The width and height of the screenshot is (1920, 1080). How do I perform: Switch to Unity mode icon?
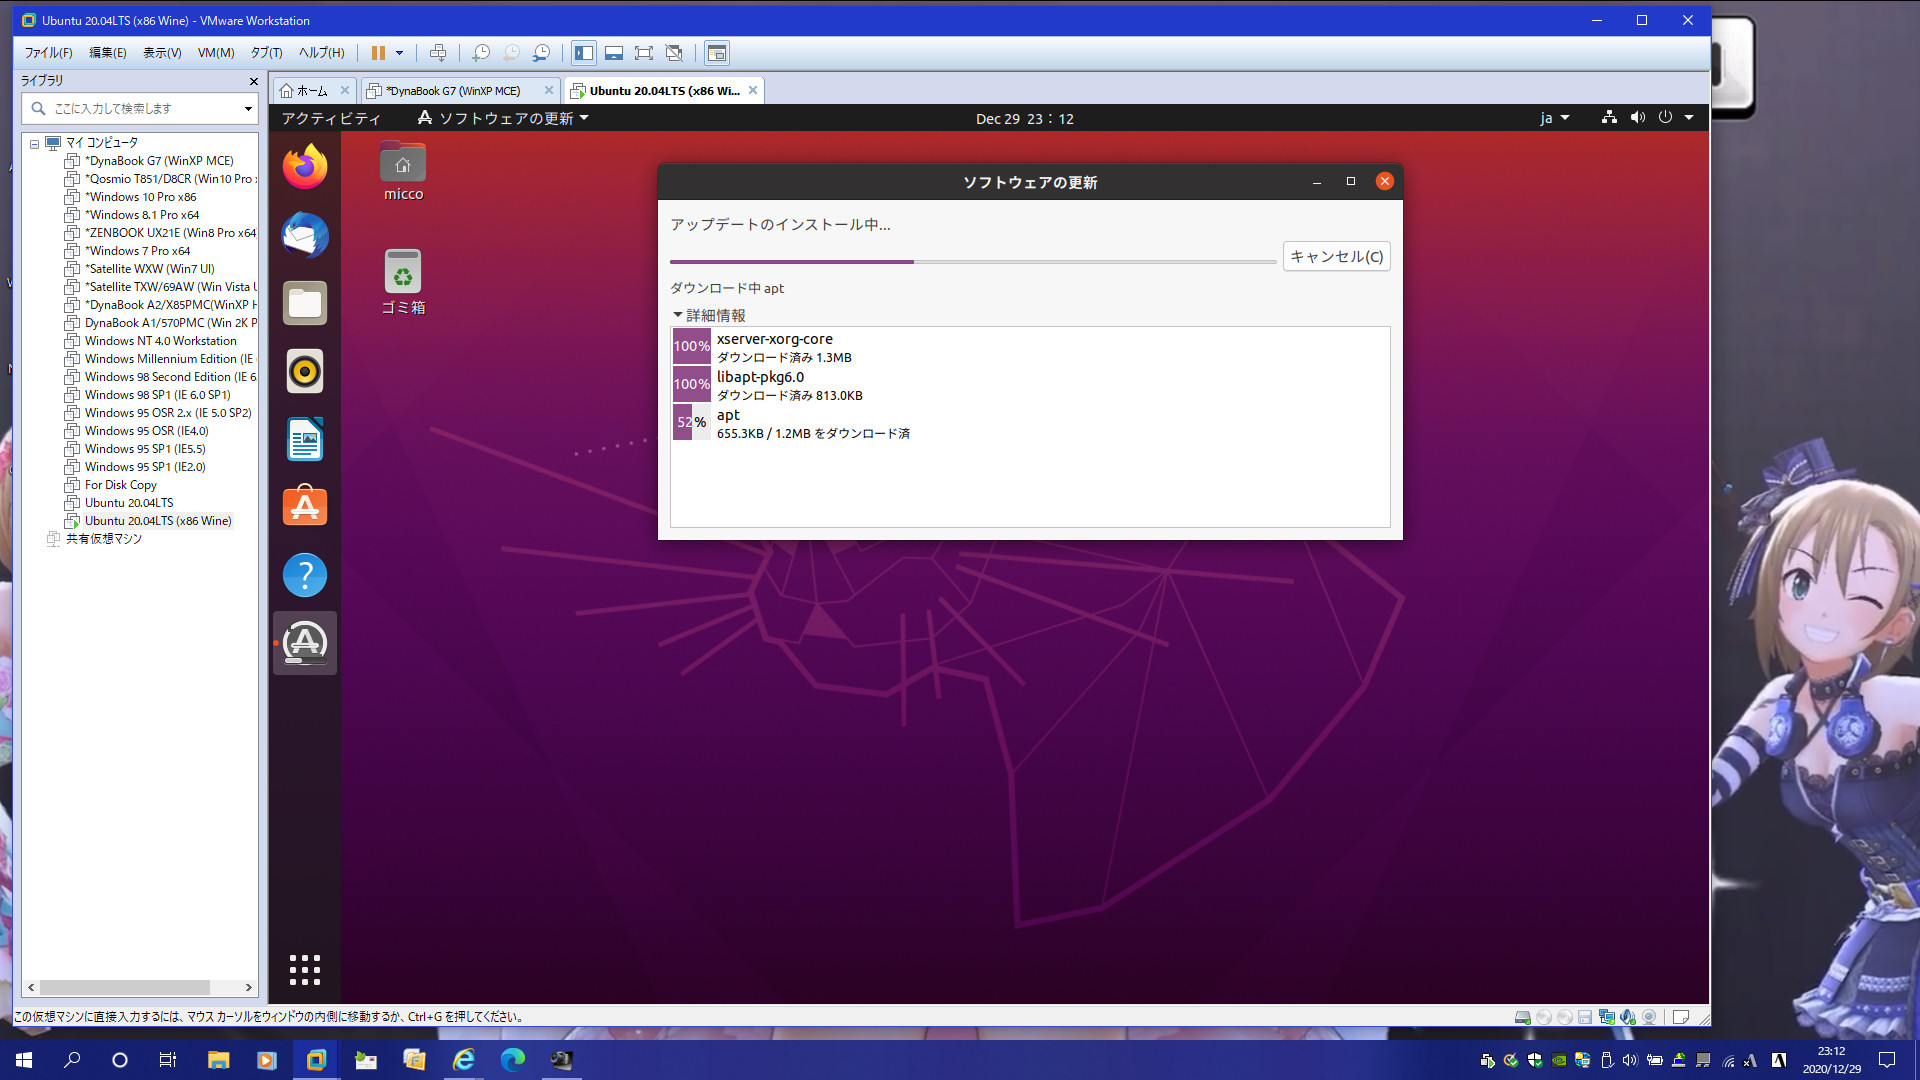[674, 53]
